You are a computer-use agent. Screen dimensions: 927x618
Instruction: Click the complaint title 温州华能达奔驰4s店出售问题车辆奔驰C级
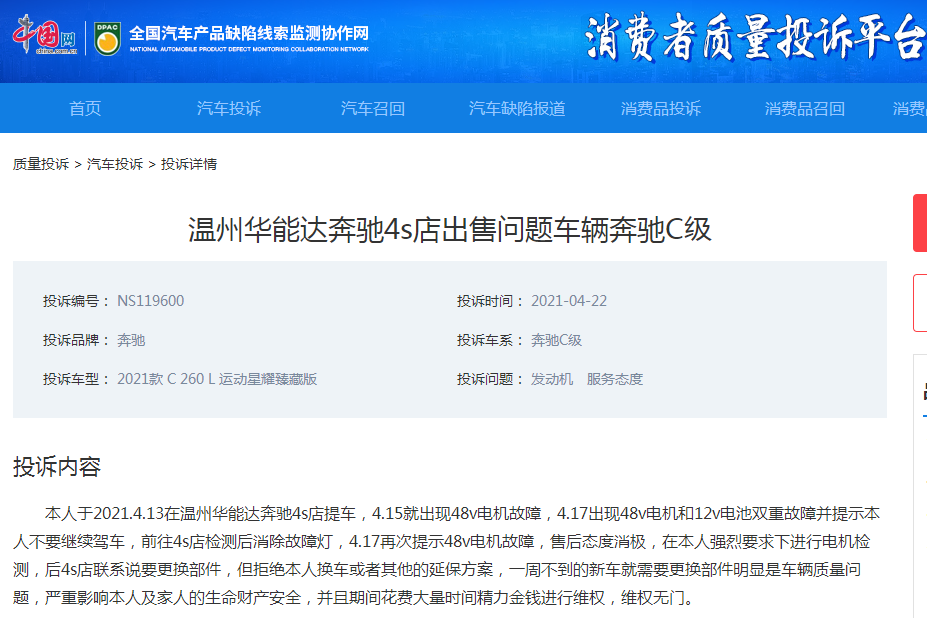[449, 229]
